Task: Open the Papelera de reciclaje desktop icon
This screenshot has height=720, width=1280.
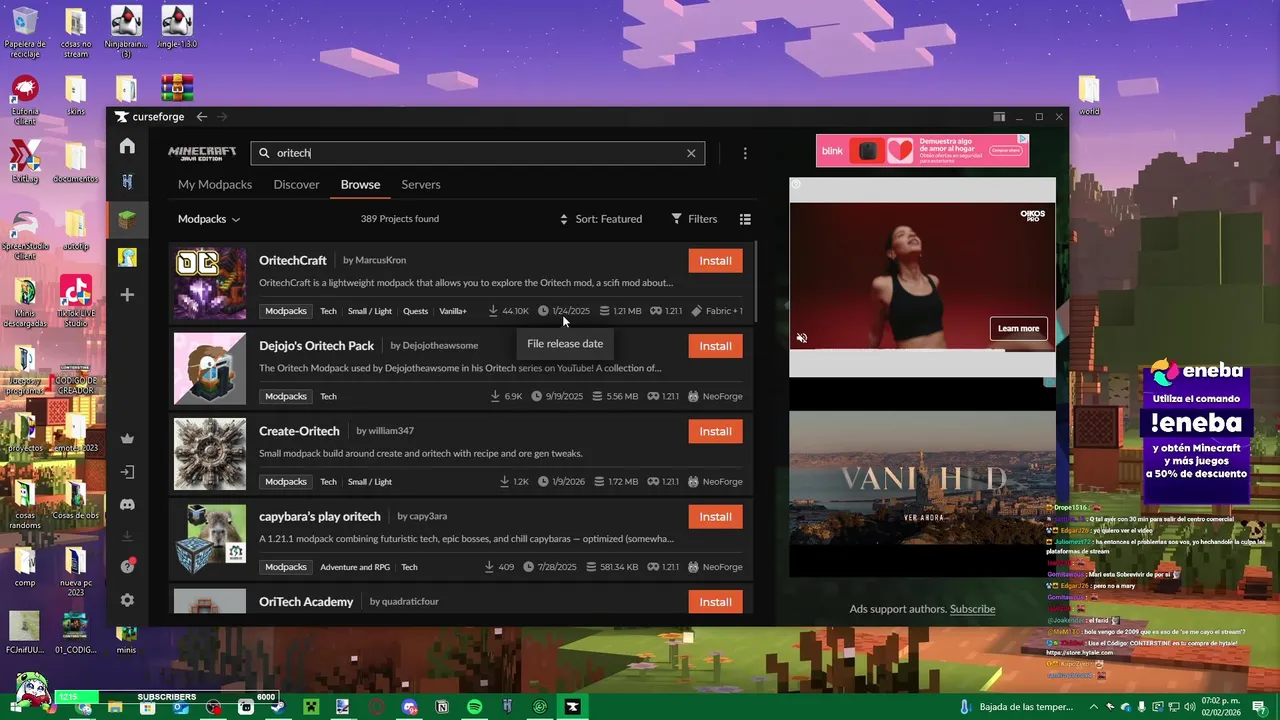Action: pyautogui.click(x=25, y=32)
